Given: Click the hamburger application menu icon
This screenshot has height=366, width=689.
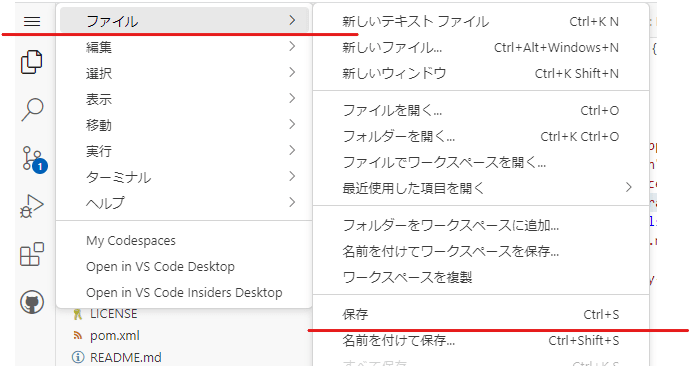Looking at the screenshot, I should click(x=32, y=21).
